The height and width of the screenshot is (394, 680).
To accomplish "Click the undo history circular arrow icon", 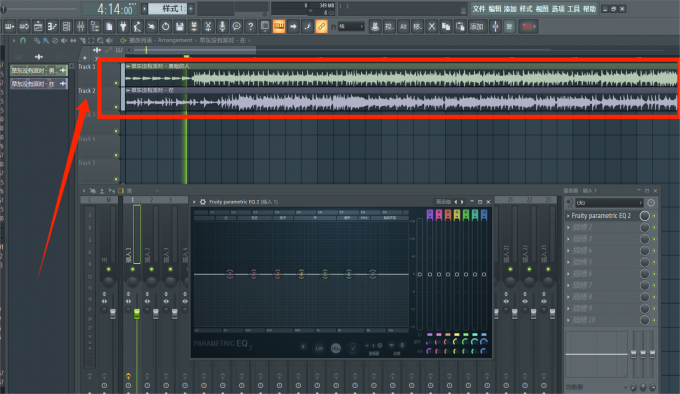I will [165, 27].
